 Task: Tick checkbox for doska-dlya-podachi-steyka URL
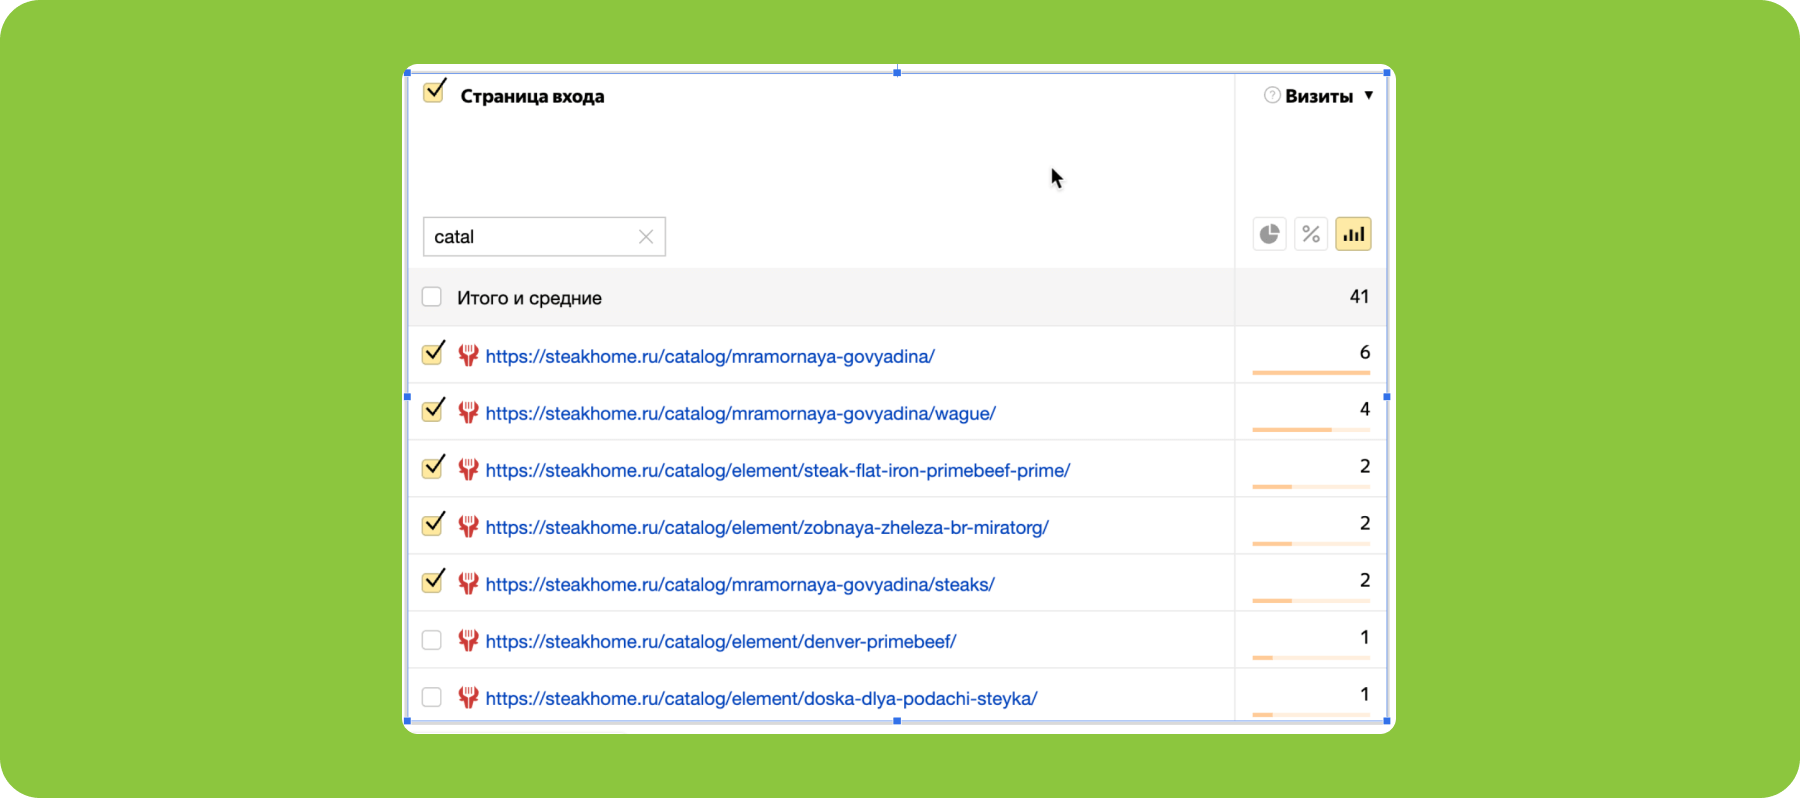pyautogui.click(x=432, y=697)
